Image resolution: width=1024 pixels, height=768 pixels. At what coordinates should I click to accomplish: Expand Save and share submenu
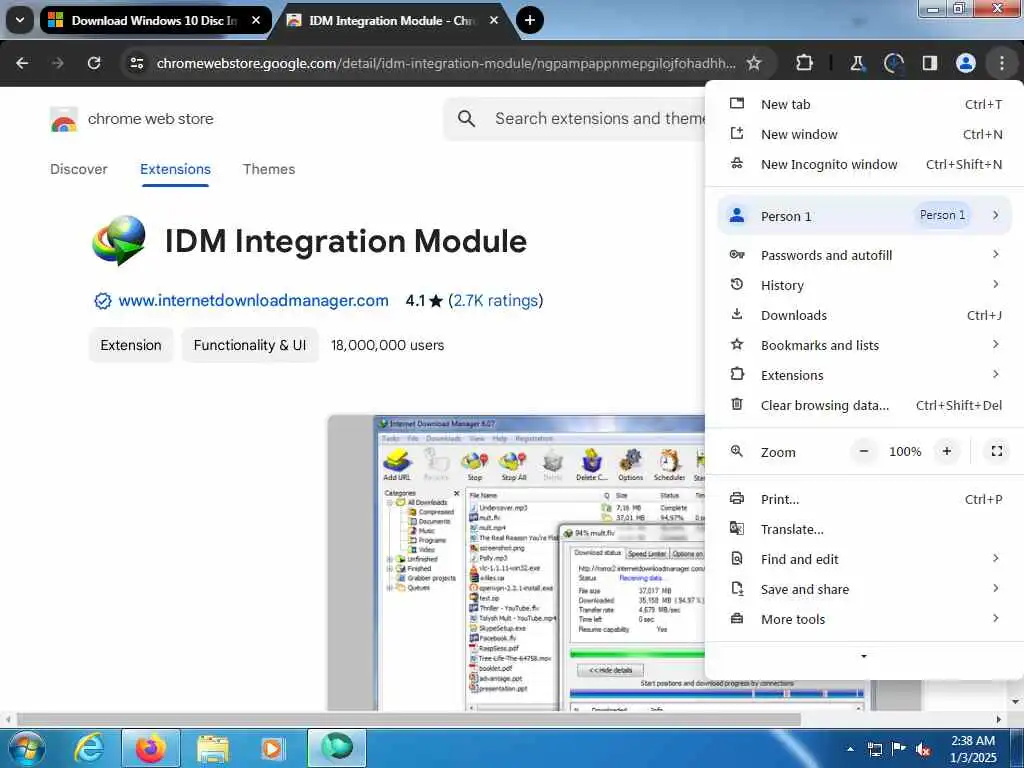865,589
